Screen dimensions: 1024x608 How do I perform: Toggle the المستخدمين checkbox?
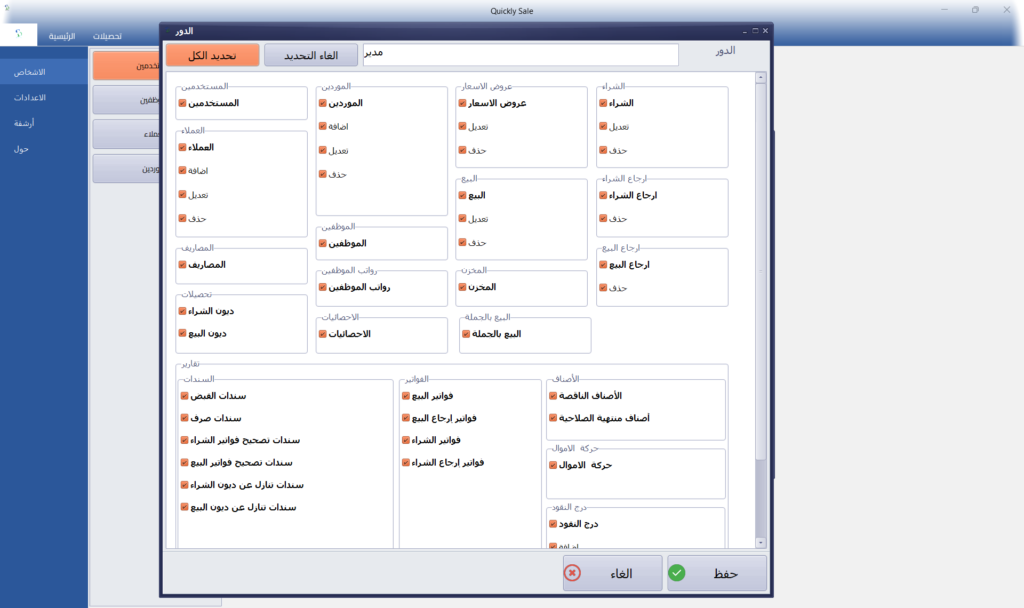click(182, 103)
